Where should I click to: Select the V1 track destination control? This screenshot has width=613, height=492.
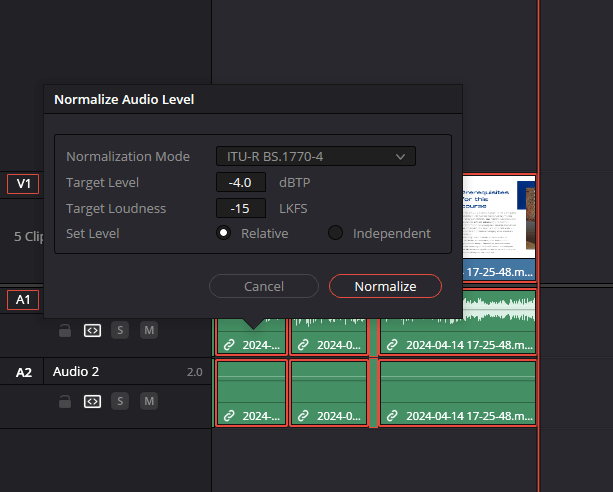click(x=23, y=184)
